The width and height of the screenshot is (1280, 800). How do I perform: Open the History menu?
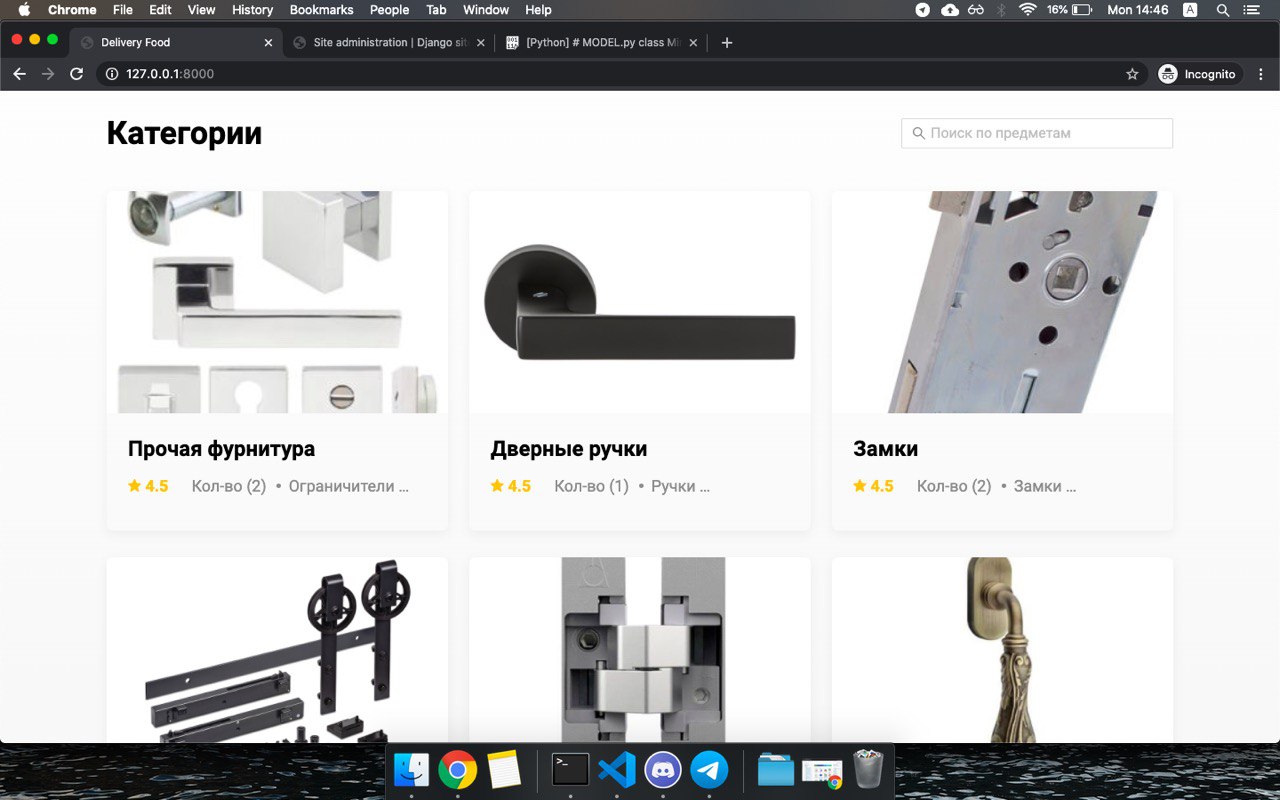pos(252,10)
